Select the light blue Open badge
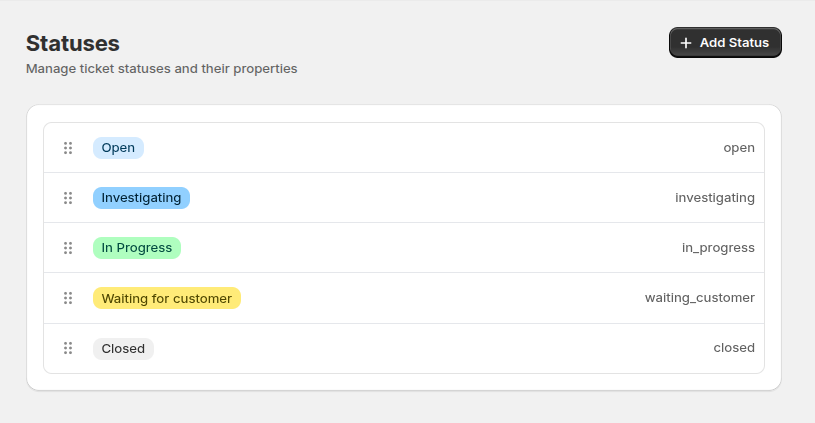Viewport: 815px width, 423px height. pos(118,148)
